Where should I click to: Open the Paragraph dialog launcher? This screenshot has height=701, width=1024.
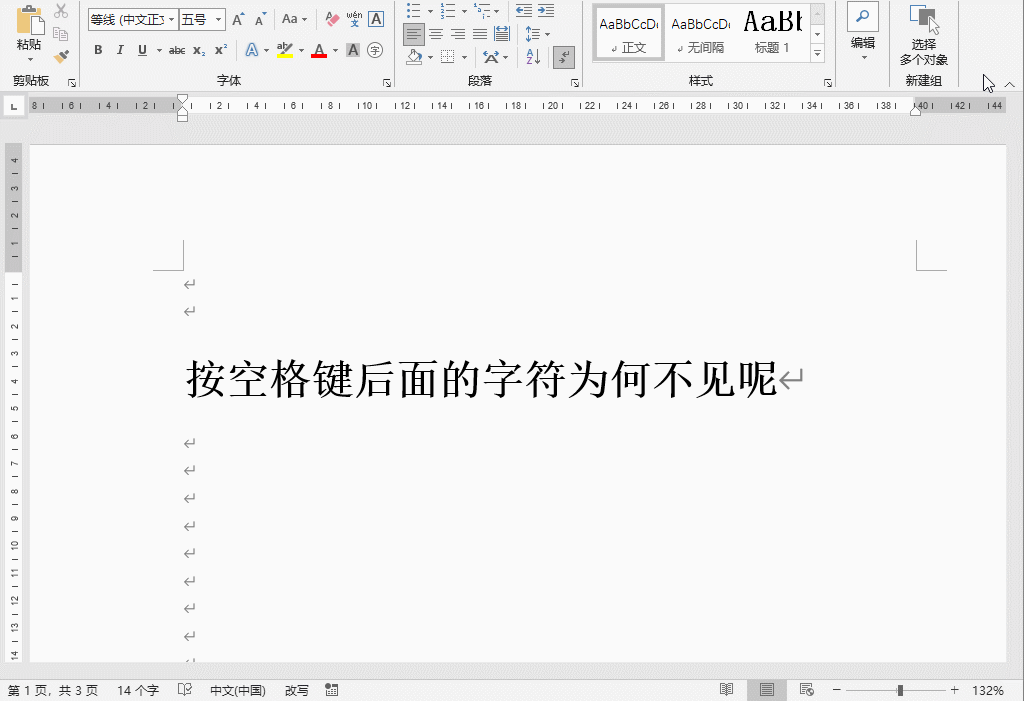(x=575, y=81)
